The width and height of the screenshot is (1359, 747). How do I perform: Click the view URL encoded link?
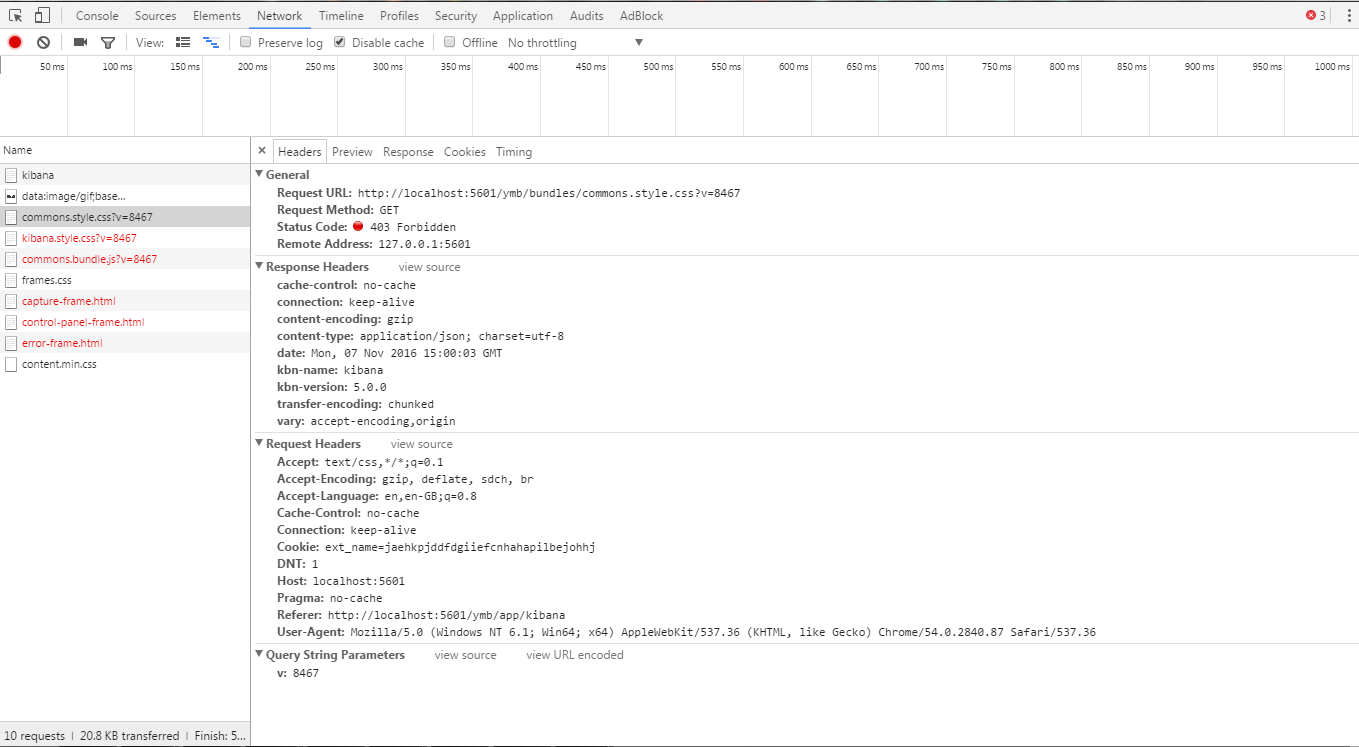click(575, 655)
